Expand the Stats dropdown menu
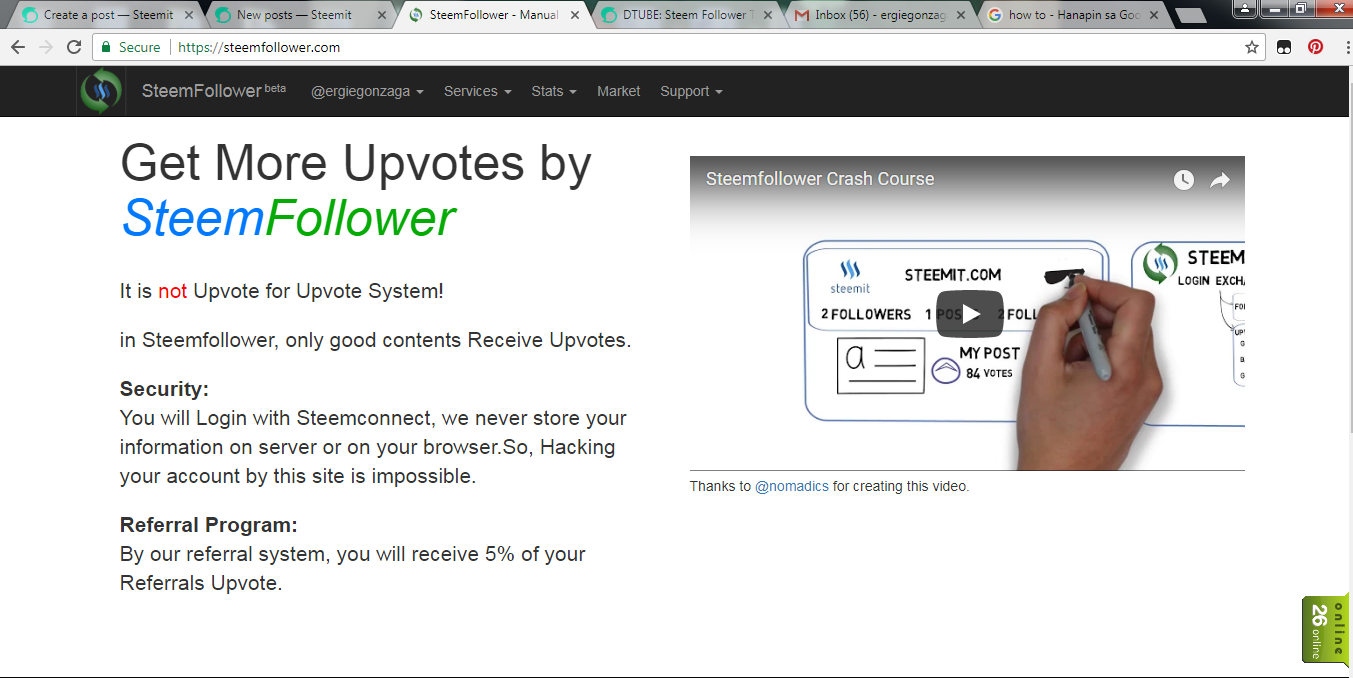Image resolution: width=1353 pixels, height=678 pixels. coord(554,91)
